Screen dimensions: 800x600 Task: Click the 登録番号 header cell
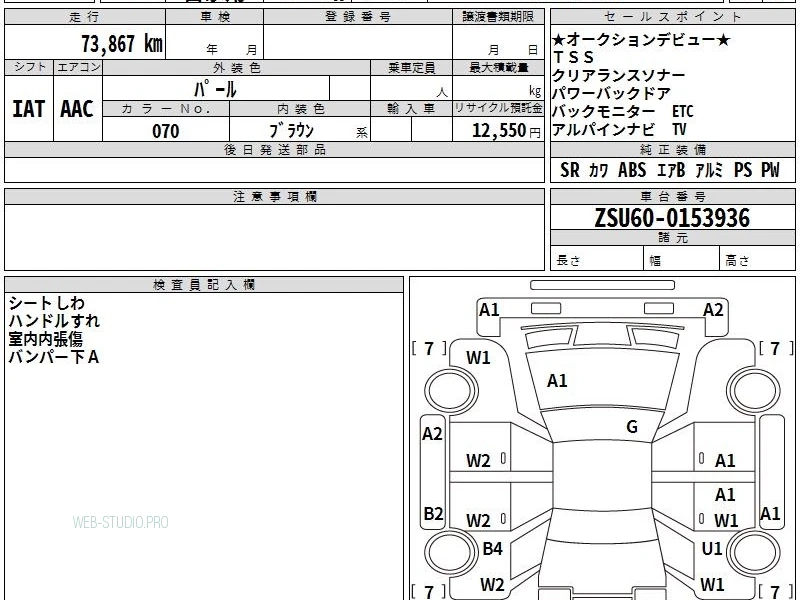[358, 17]
